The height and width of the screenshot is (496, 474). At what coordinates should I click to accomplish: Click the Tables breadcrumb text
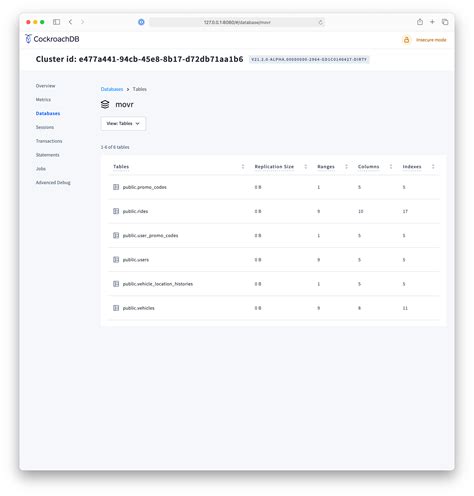click(140, 89)
